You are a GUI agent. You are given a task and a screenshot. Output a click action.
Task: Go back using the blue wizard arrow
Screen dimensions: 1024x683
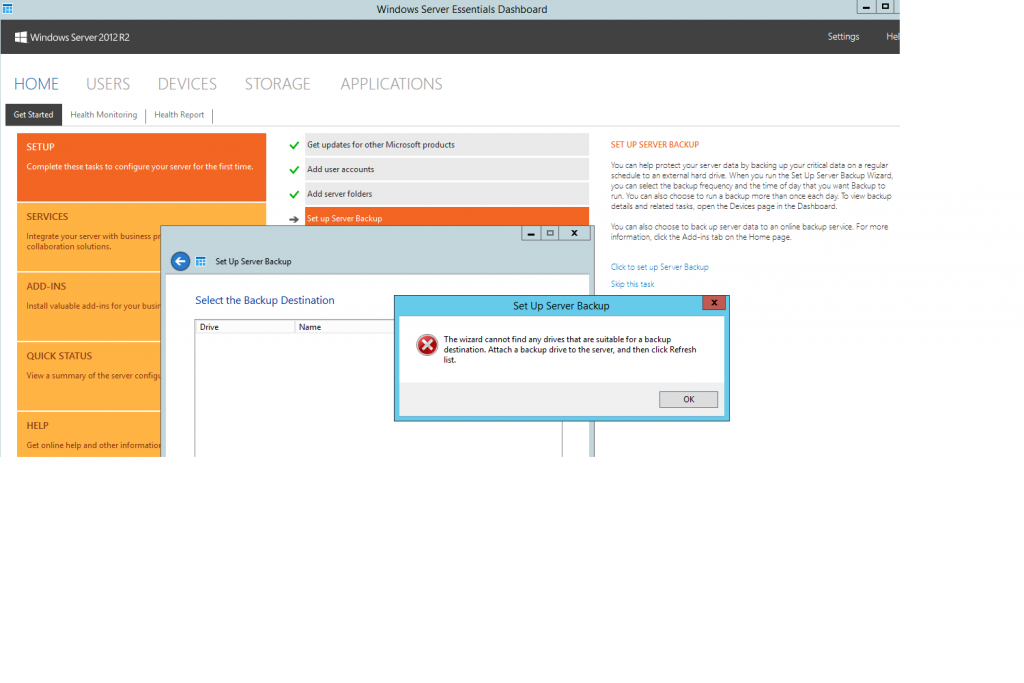click(180, 261)
